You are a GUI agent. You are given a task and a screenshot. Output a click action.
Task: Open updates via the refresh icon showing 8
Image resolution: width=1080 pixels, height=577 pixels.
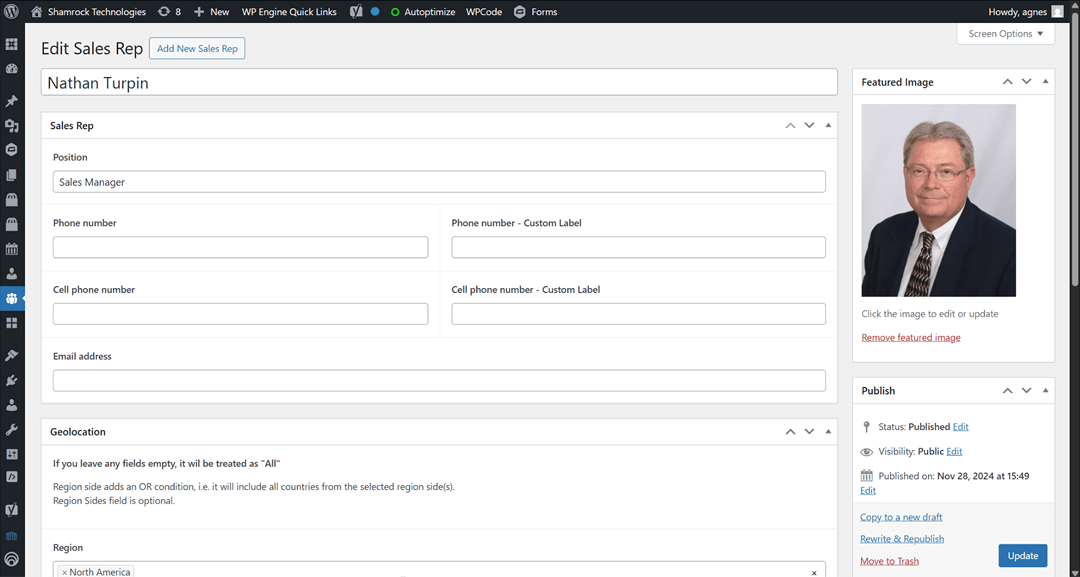[168, 11]
